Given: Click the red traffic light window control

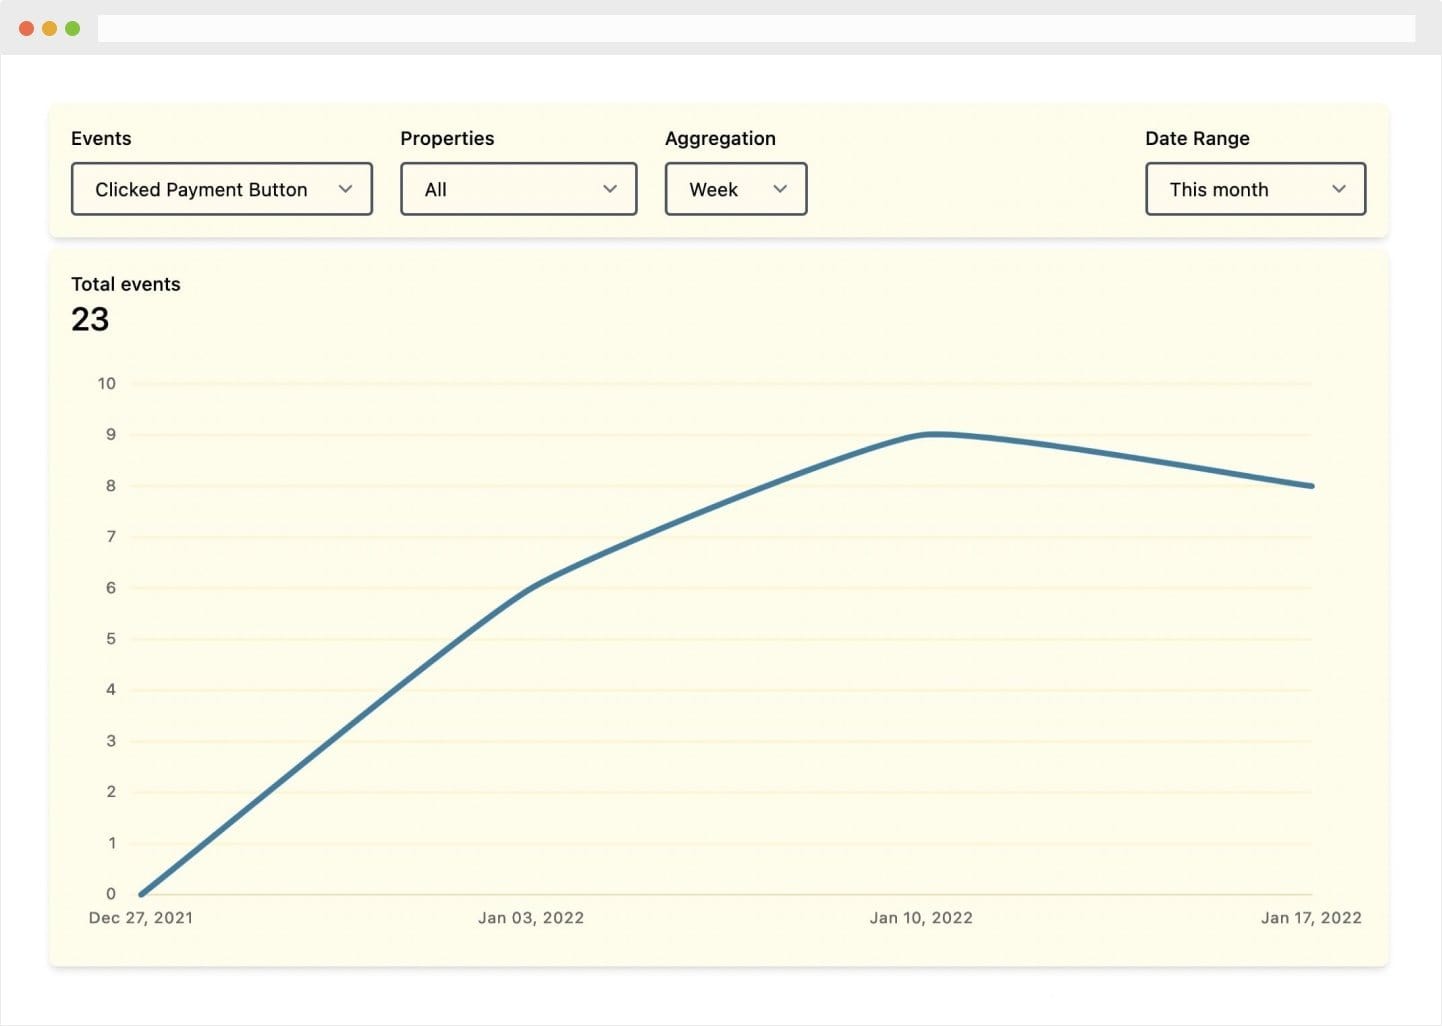Looking at the screenshot, I should [25, 28].
